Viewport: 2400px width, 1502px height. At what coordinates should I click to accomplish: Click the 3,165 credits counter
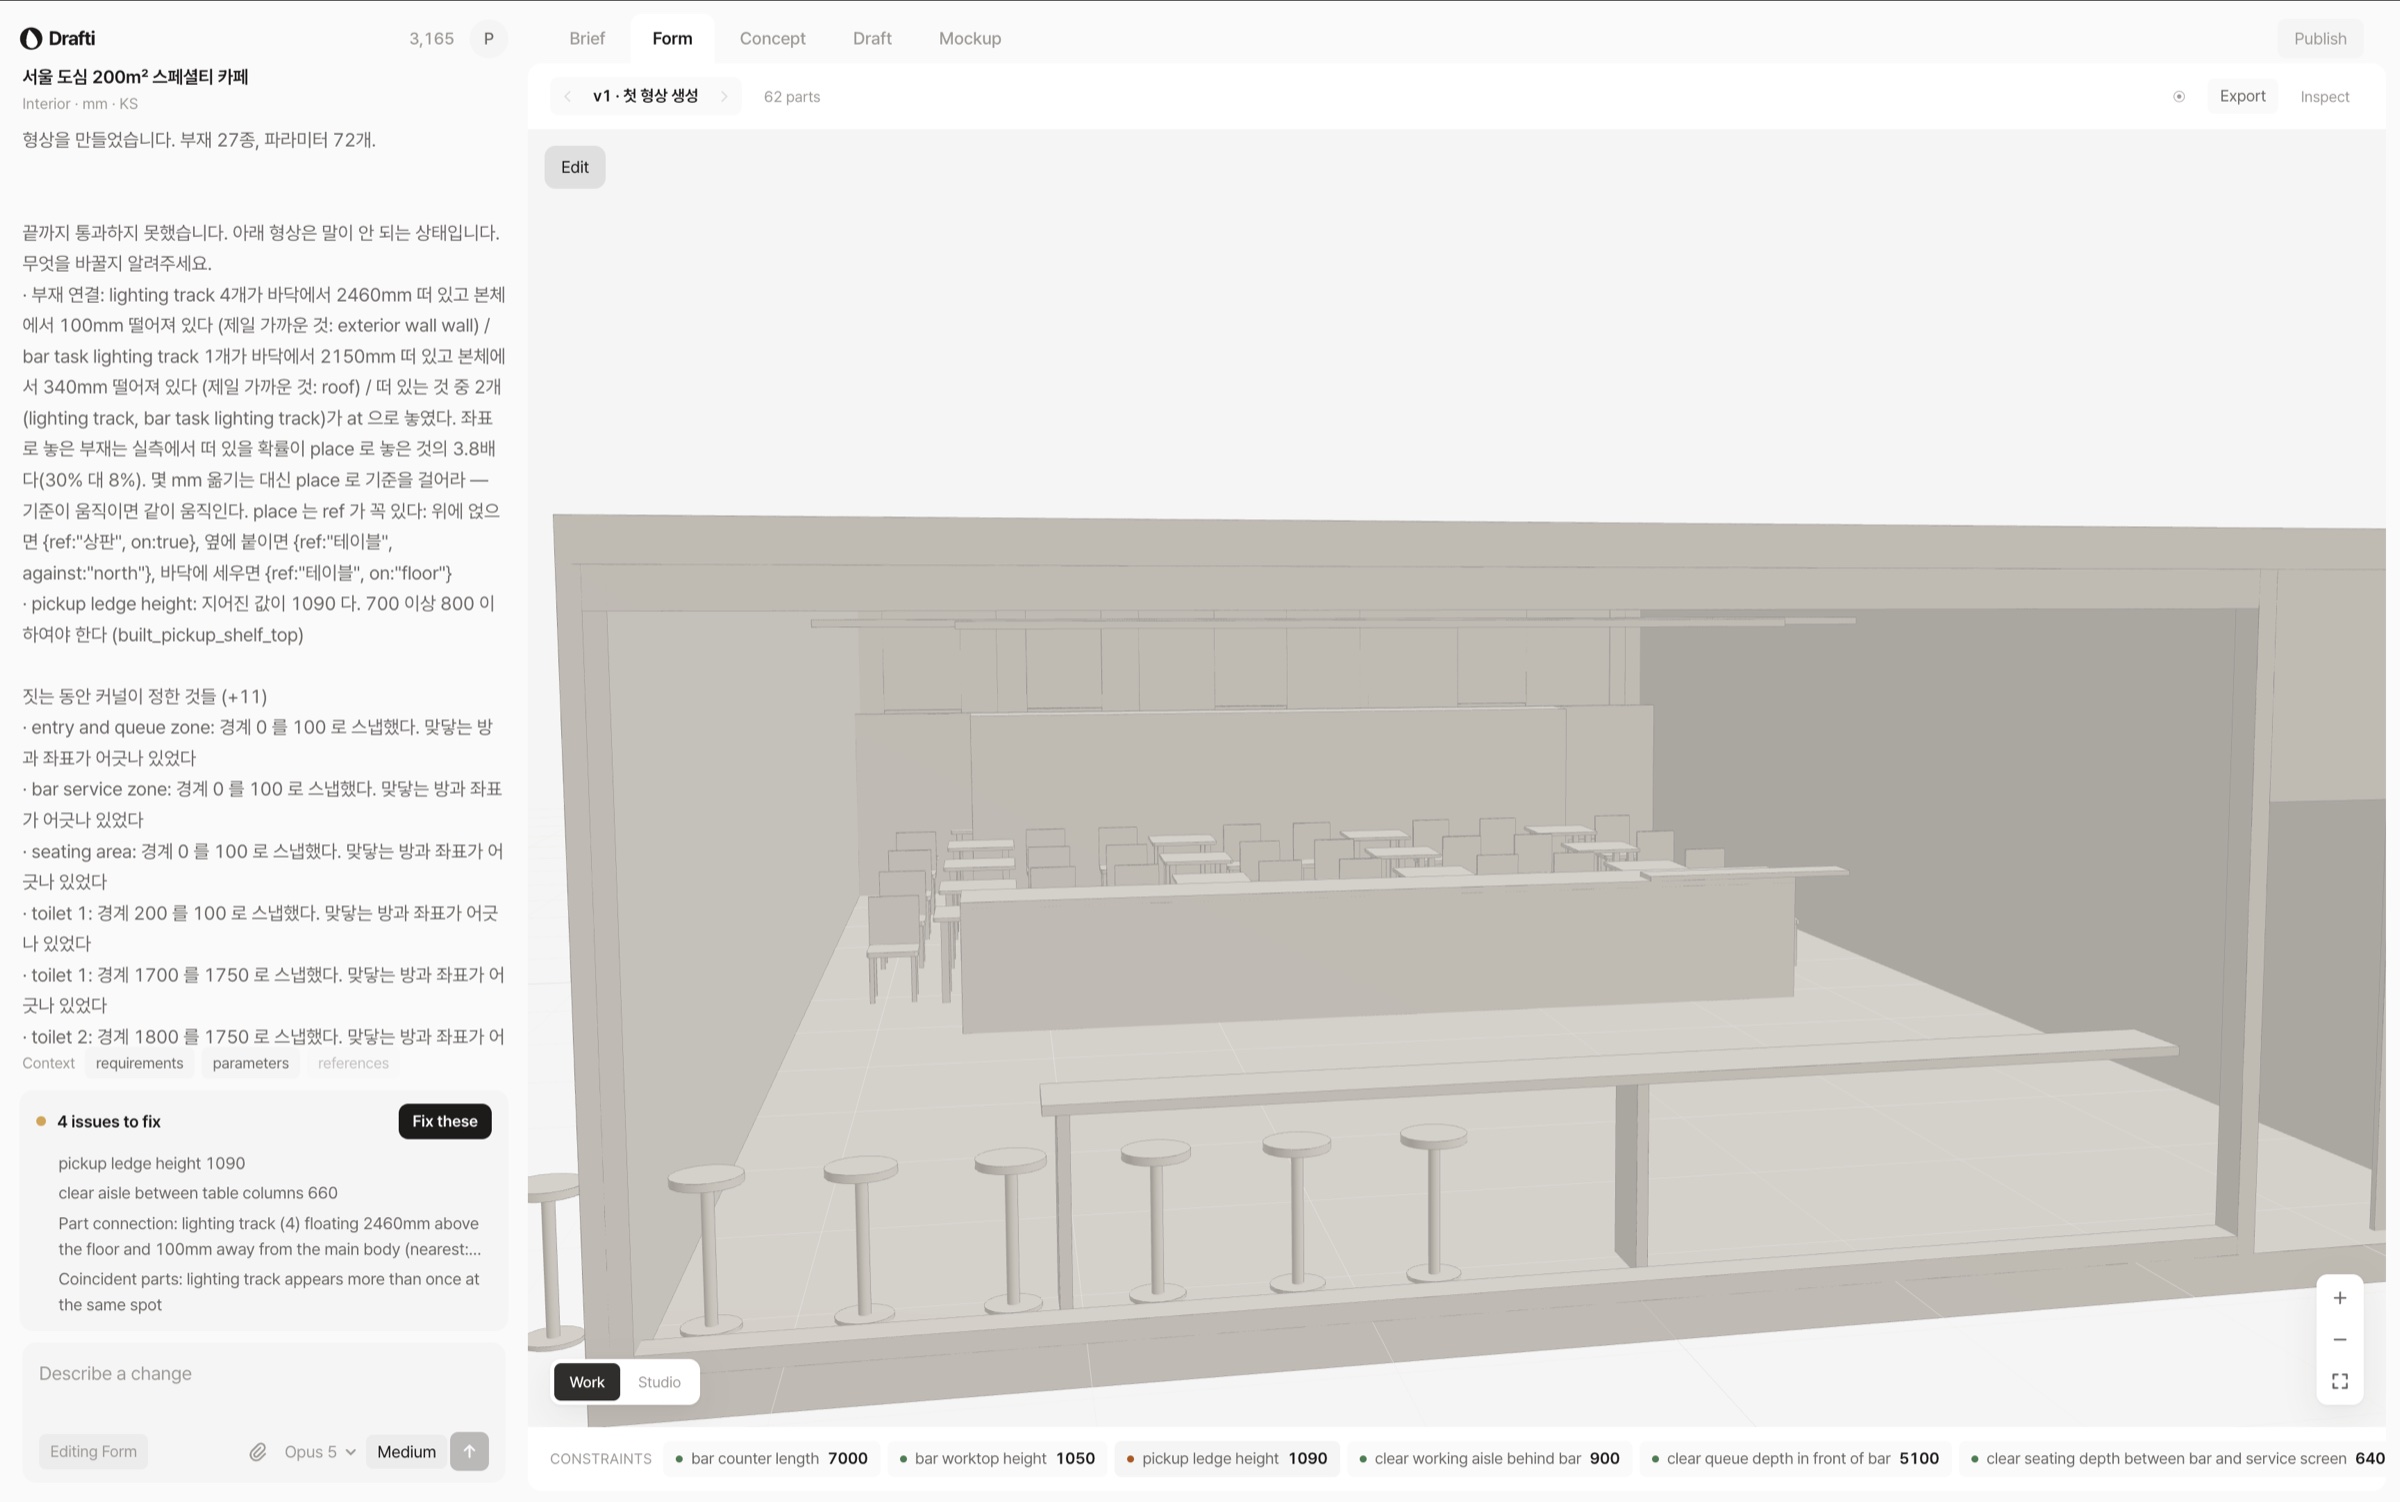click(431, 38)
